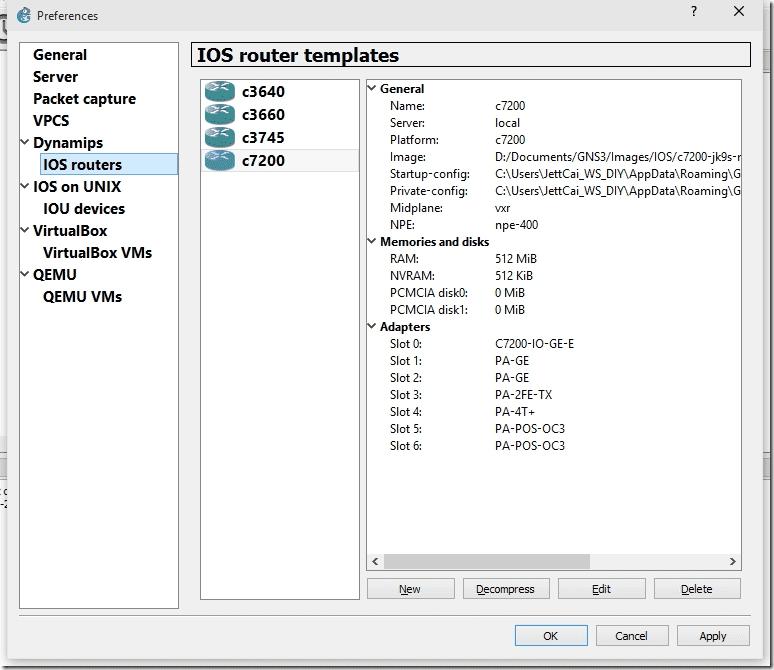Click Edit to modify the template

tap(601, 589)
